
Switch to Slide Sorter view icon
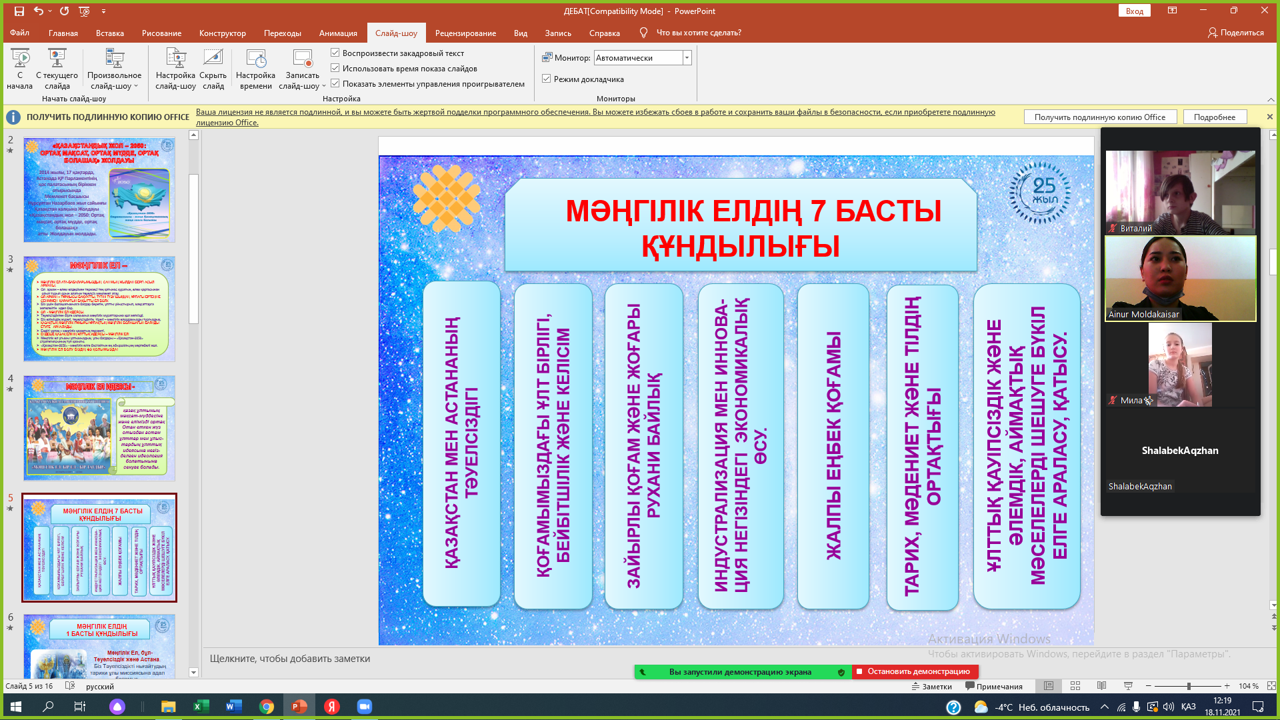[1075, 687]
